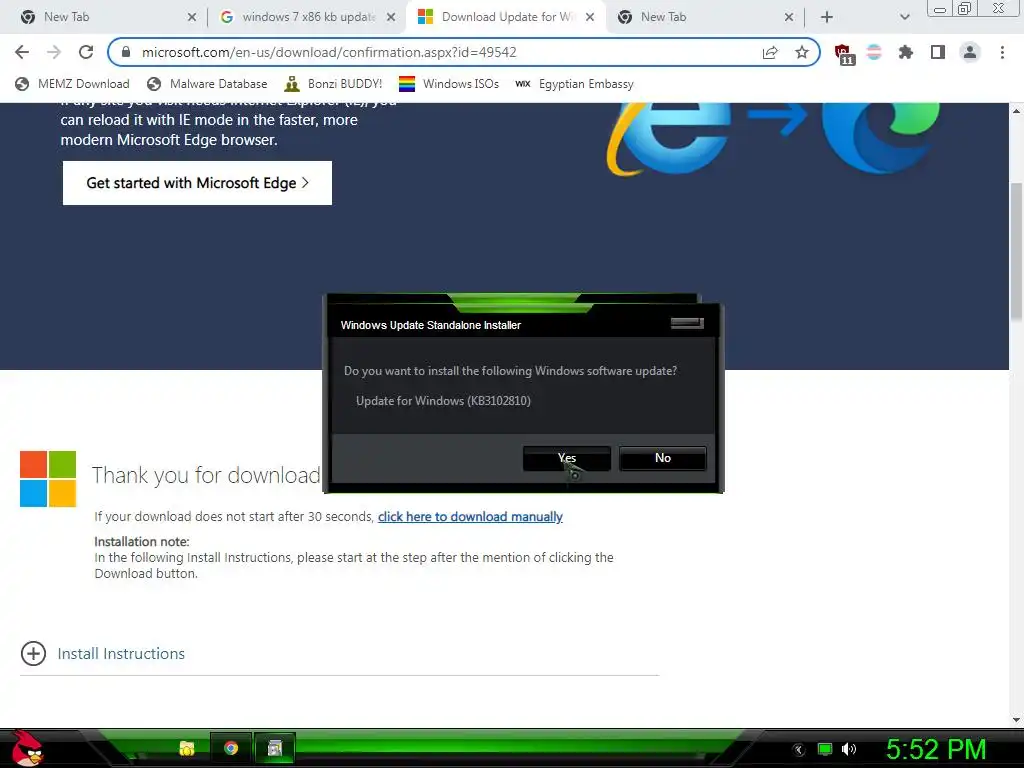The image size is (1024, 768).
Task: Open the Egyptian Embassy bookmark
Action: 575,84
